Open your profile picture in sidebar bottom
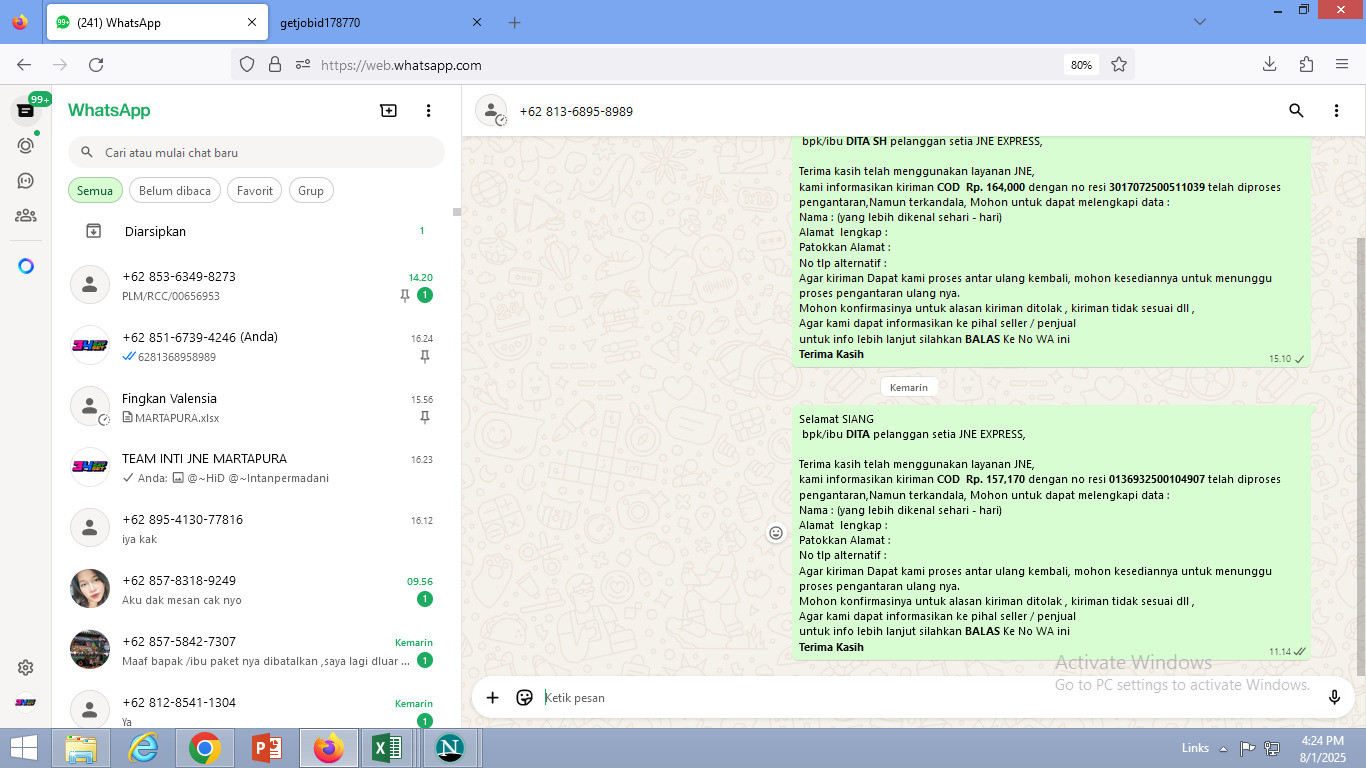The height and width of the screenshot is (768, 1366). click(26, 702)
